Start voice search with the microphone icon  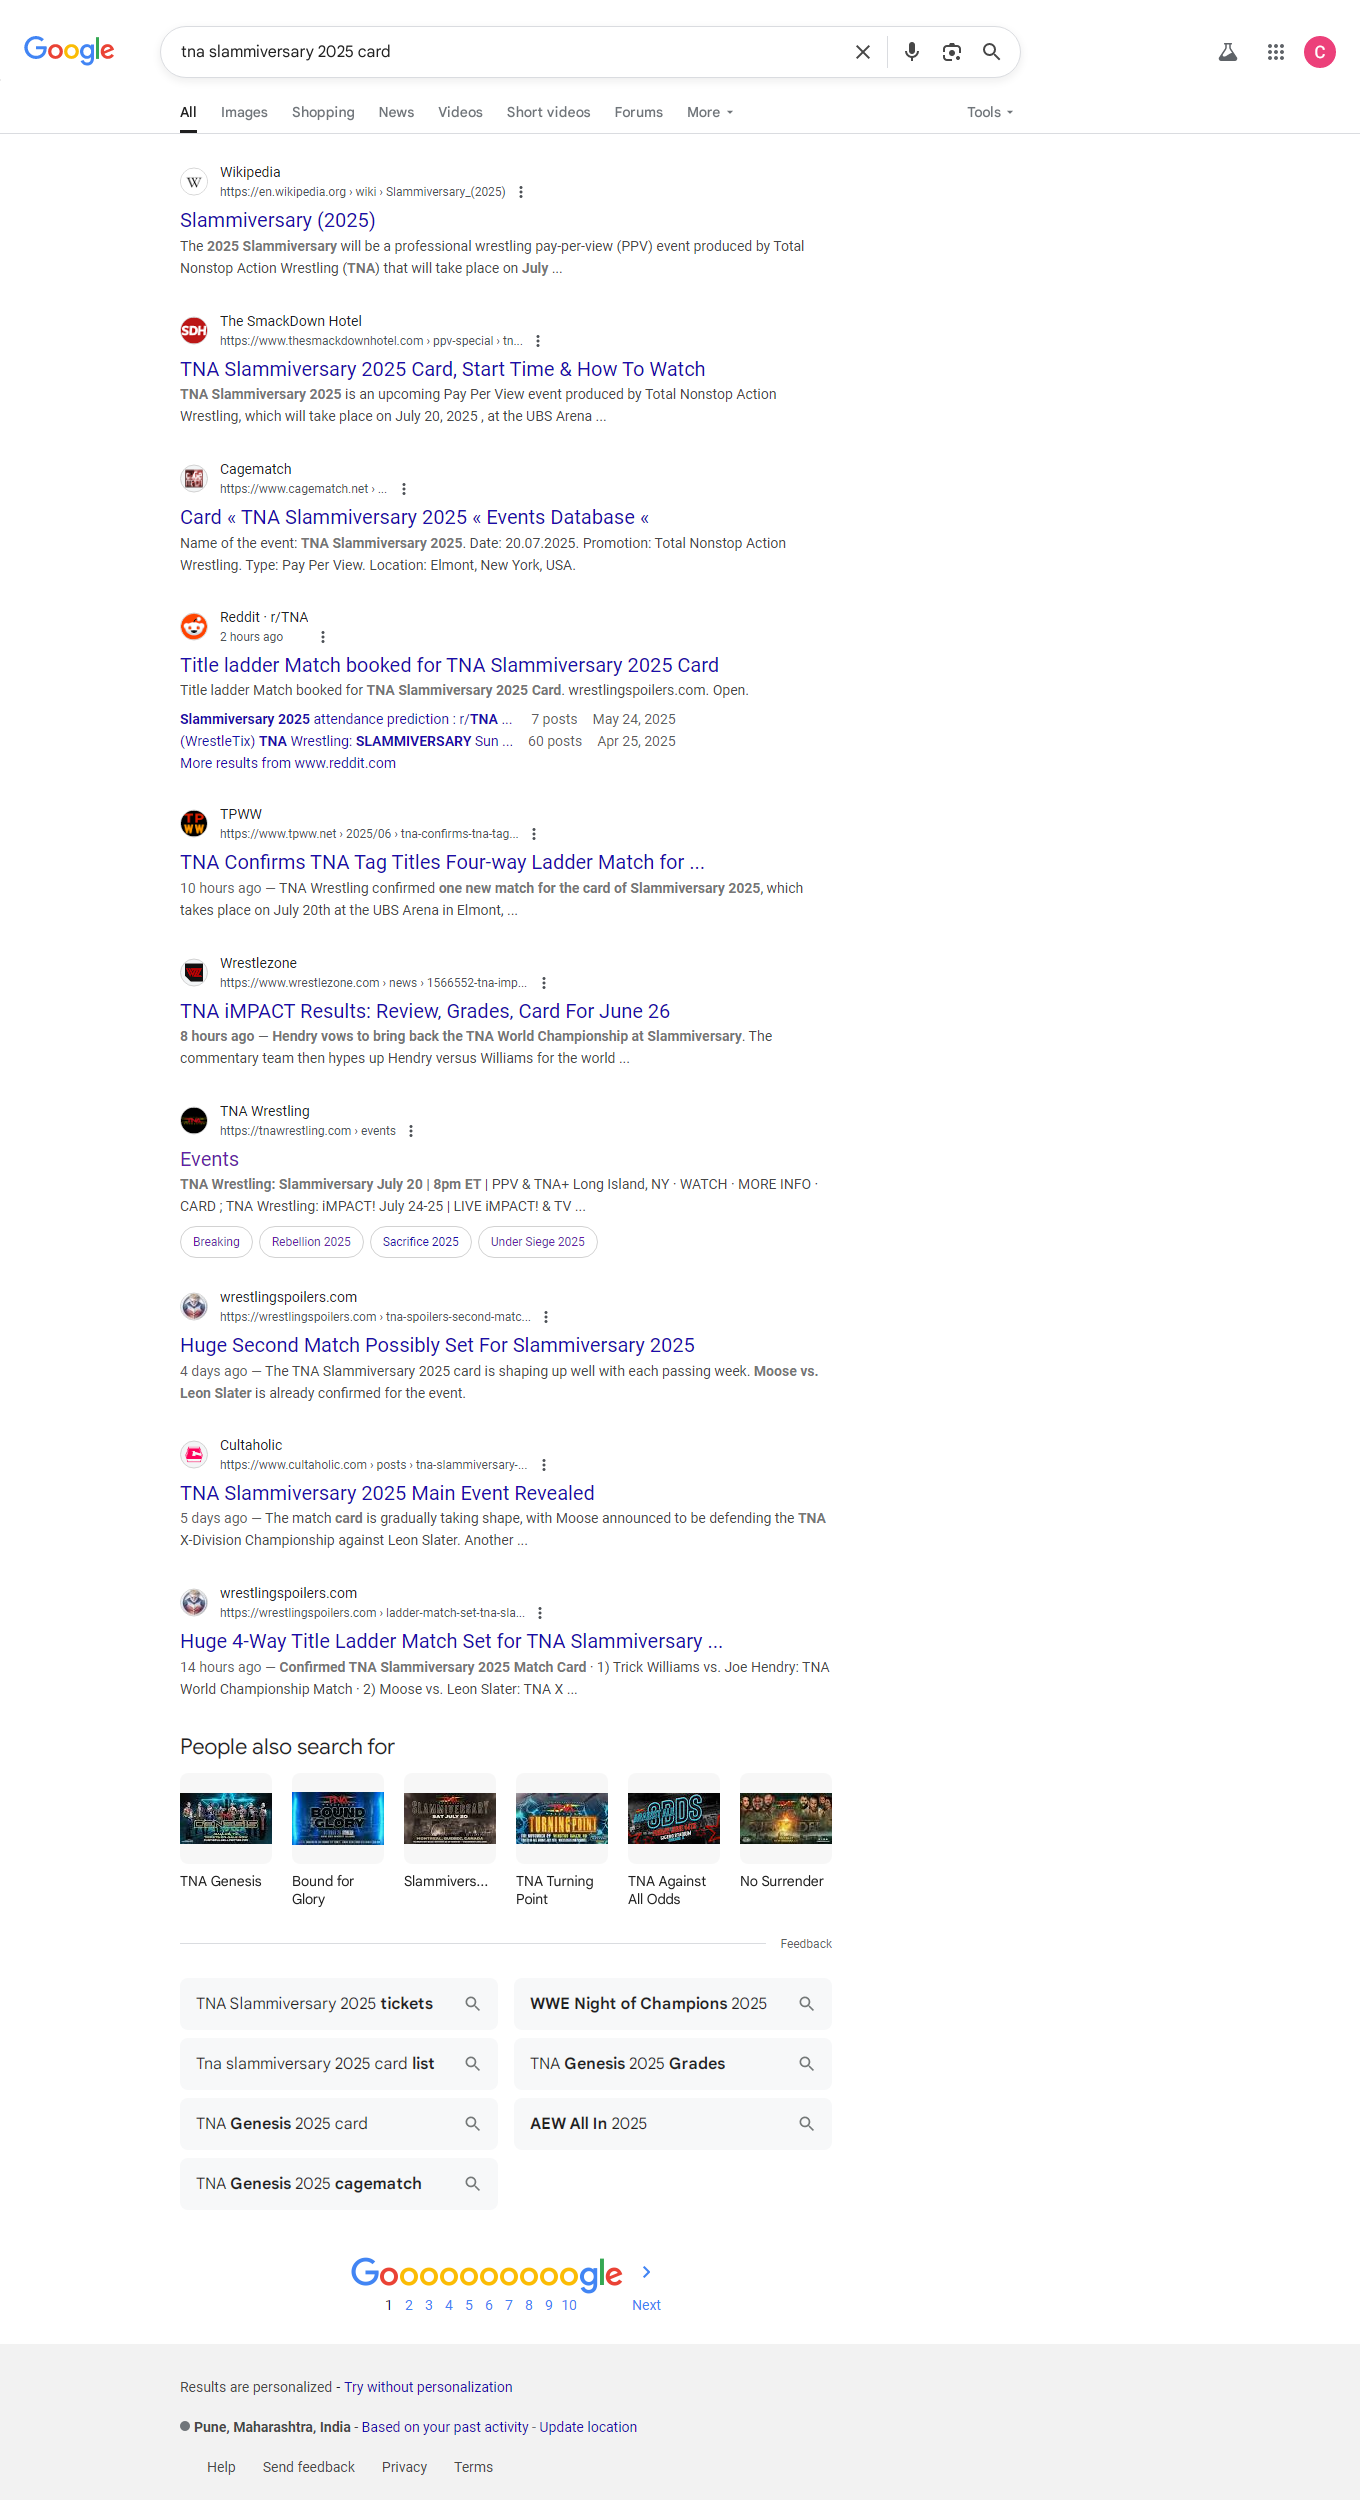(x=911, y=52)
